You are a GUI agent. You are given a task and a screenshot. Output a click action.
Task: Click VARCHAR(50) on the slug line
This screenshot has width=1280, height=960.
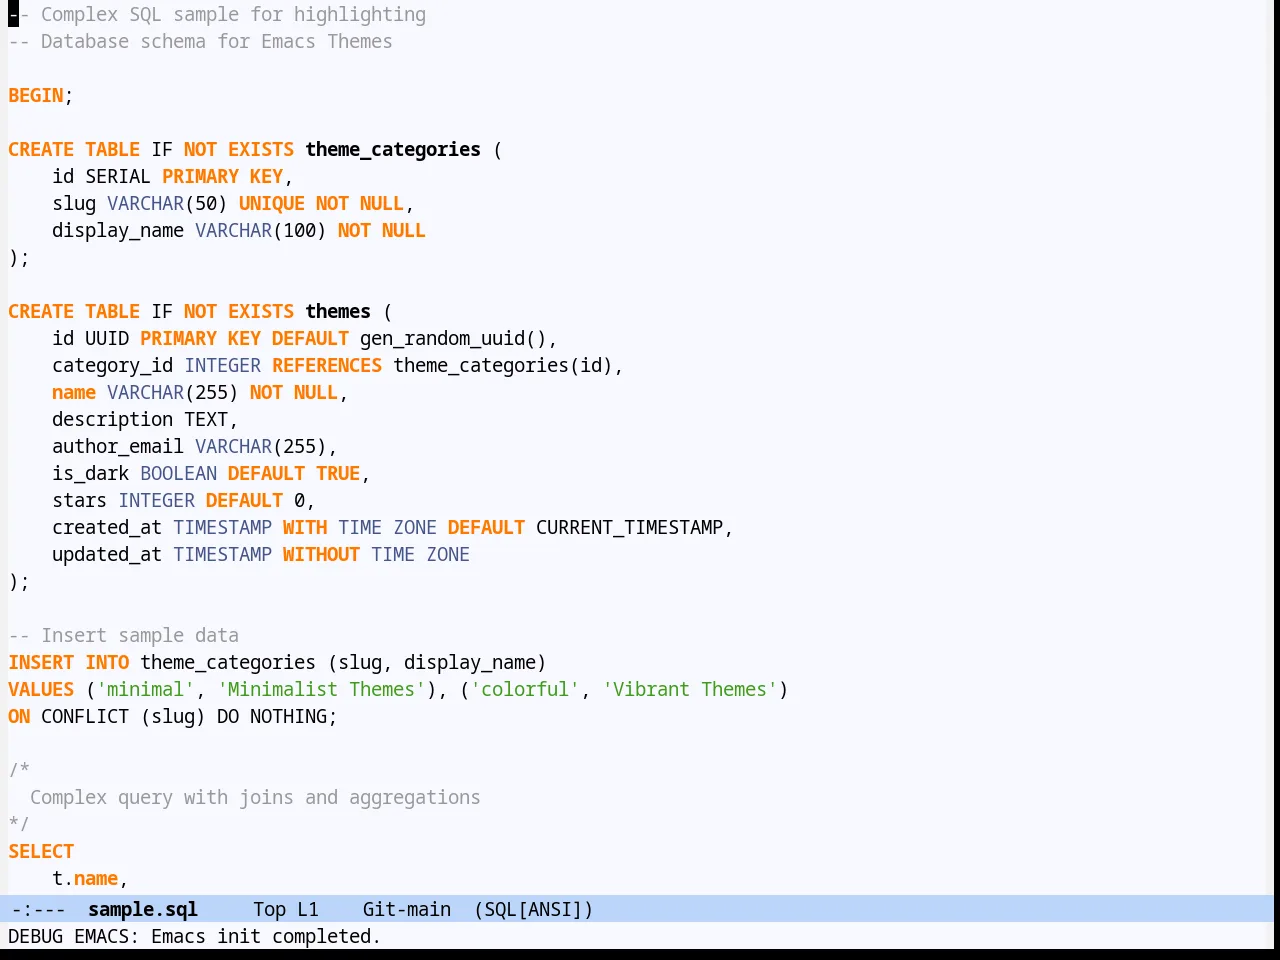point(168,203)
